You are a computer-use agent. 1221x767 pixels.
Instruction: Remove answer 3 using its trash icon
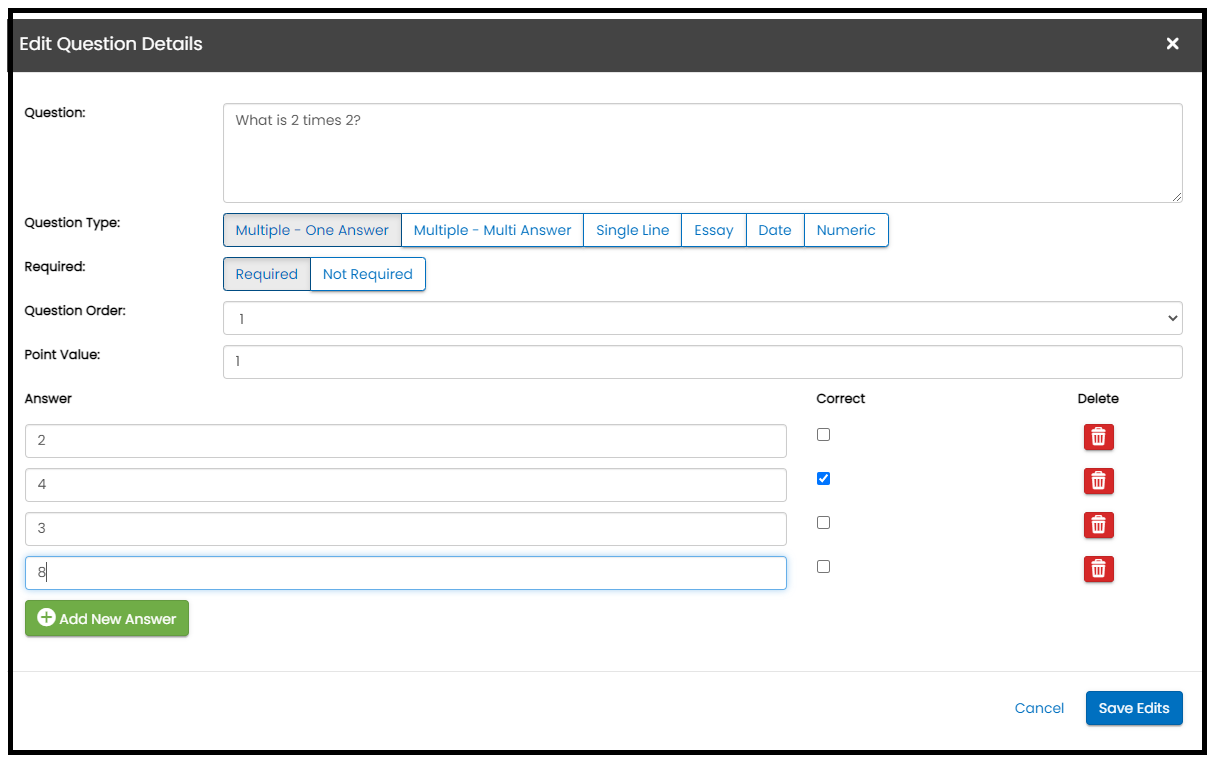point(1098,525)
